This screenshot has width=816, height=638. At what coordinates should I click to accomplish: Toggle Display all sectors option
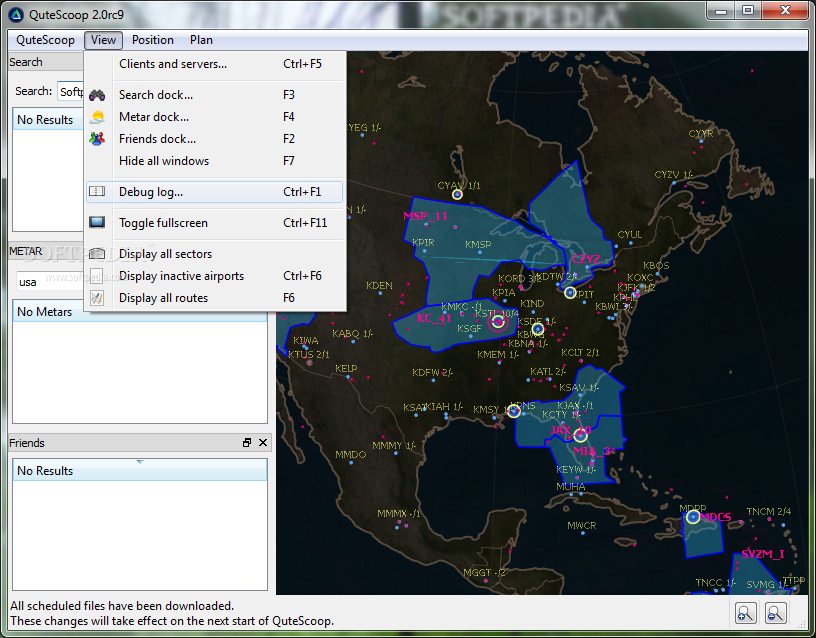[214, 254]
